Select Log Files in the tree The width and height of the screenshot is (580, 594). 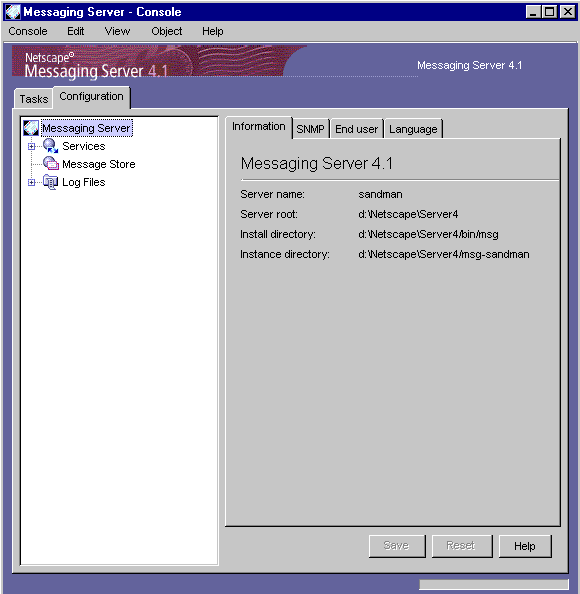[x=84, y=182]
